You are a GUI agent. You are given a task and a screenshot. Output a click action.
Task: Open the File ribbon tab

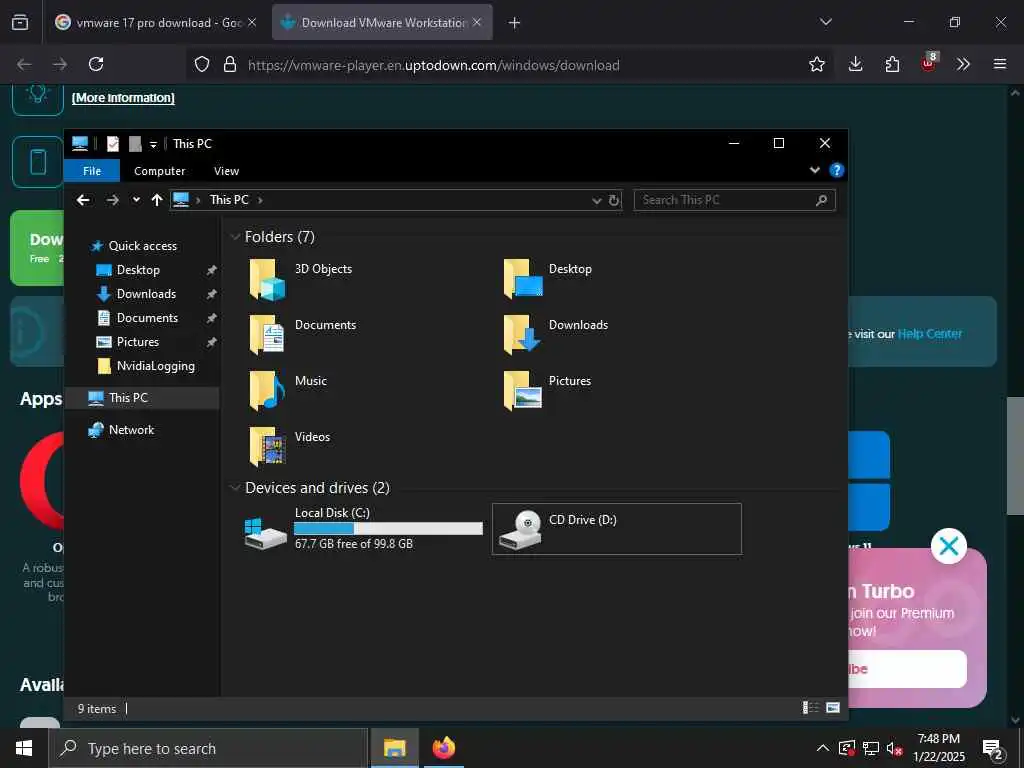[92, 170]
